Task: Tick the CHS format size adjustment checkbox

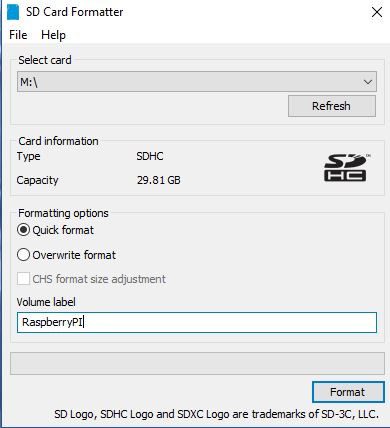Action: pos(23,279)
